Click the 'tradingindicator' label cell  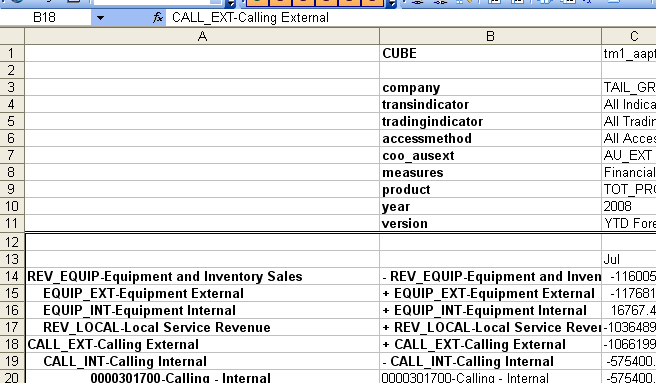[x=490, y=121]
